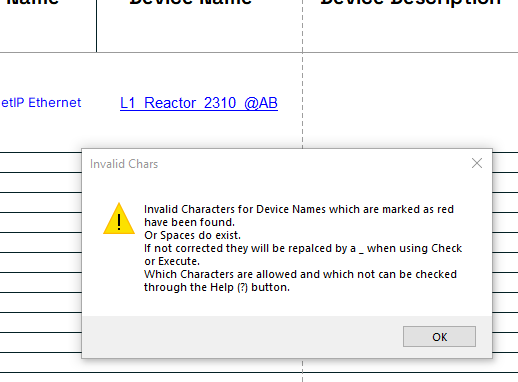The width and height of the screenshot is (518, 382).
Task: Click OK in Invalid Chars dialog
Action: [439, 336]
